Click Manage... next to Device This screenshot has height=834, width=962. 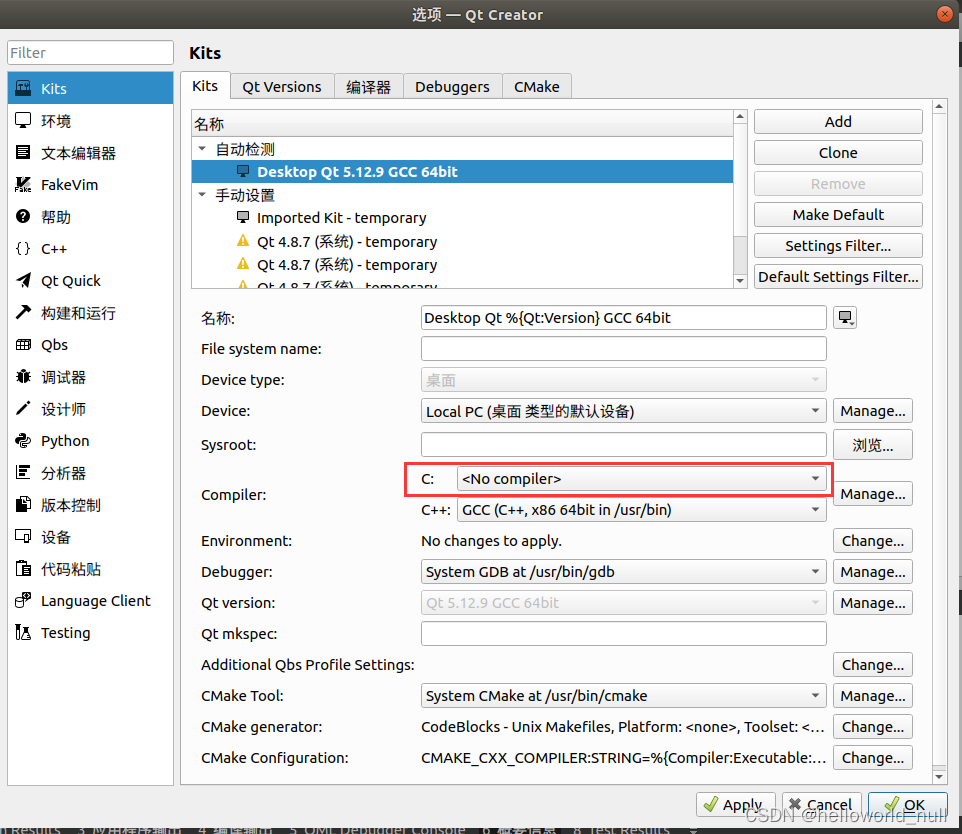click(x=872, y=411)
